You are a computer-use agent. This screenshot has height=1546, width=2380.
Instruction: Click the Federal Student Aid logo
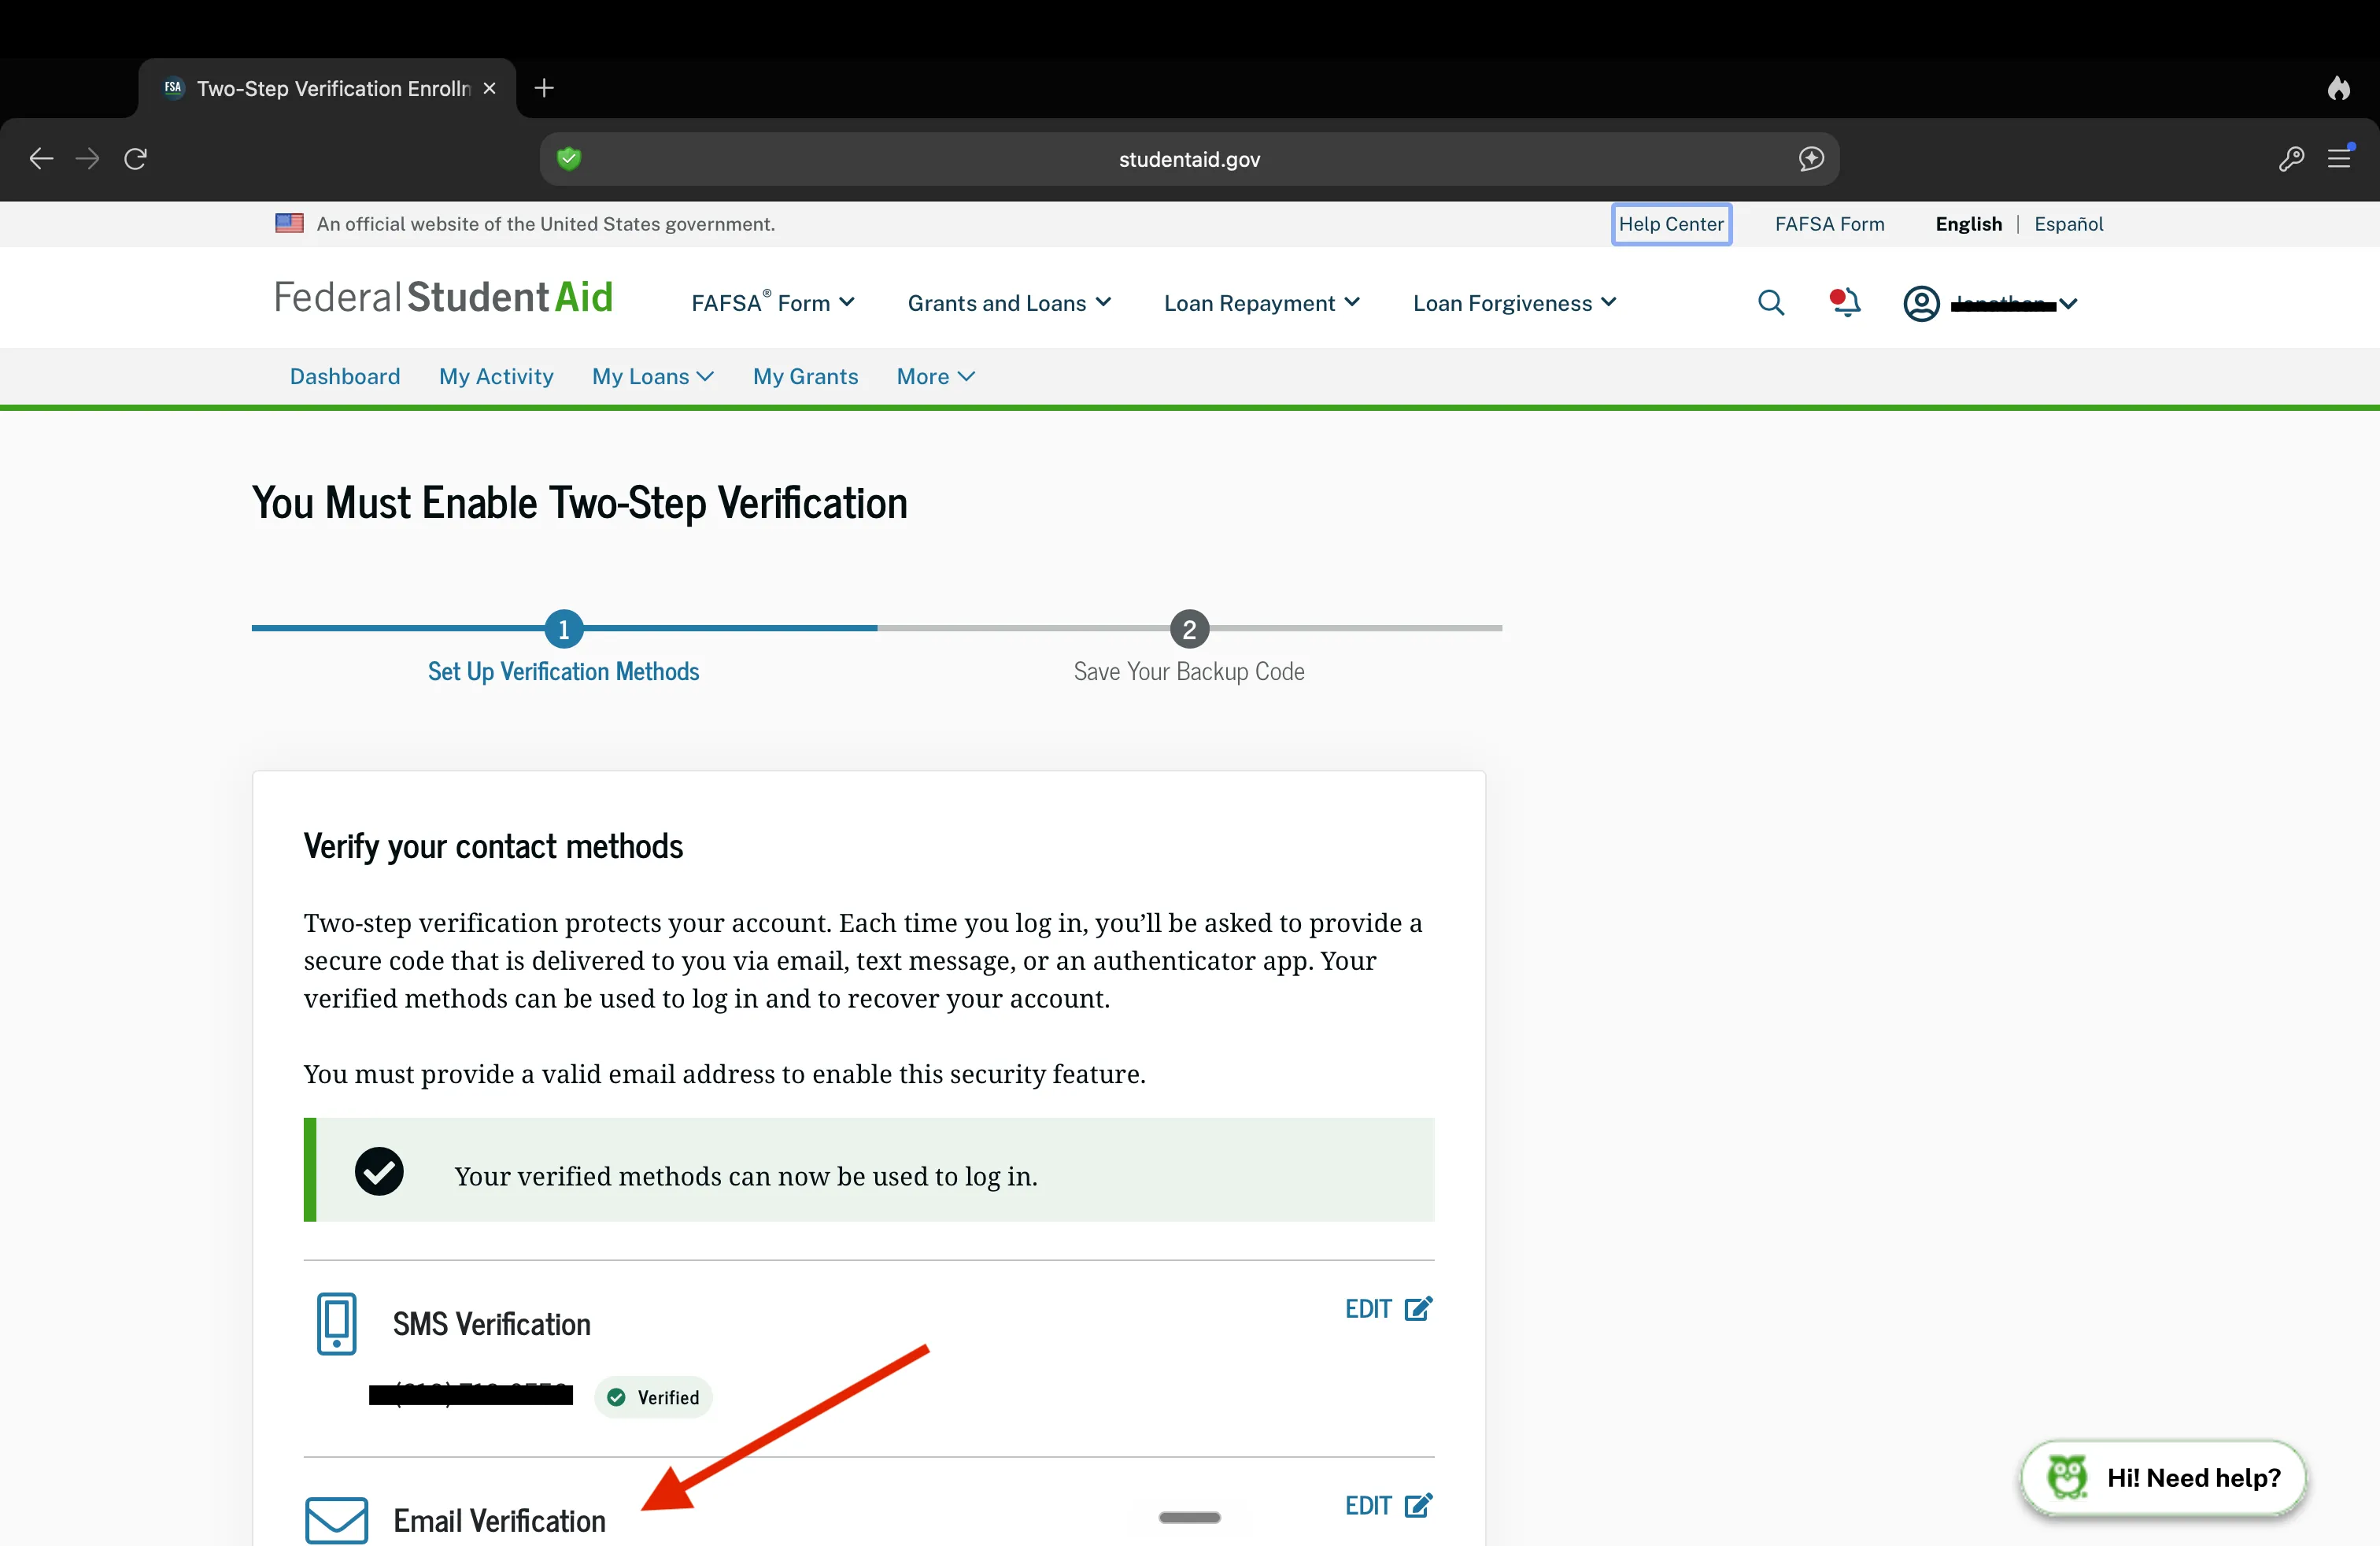click(443, 297)
